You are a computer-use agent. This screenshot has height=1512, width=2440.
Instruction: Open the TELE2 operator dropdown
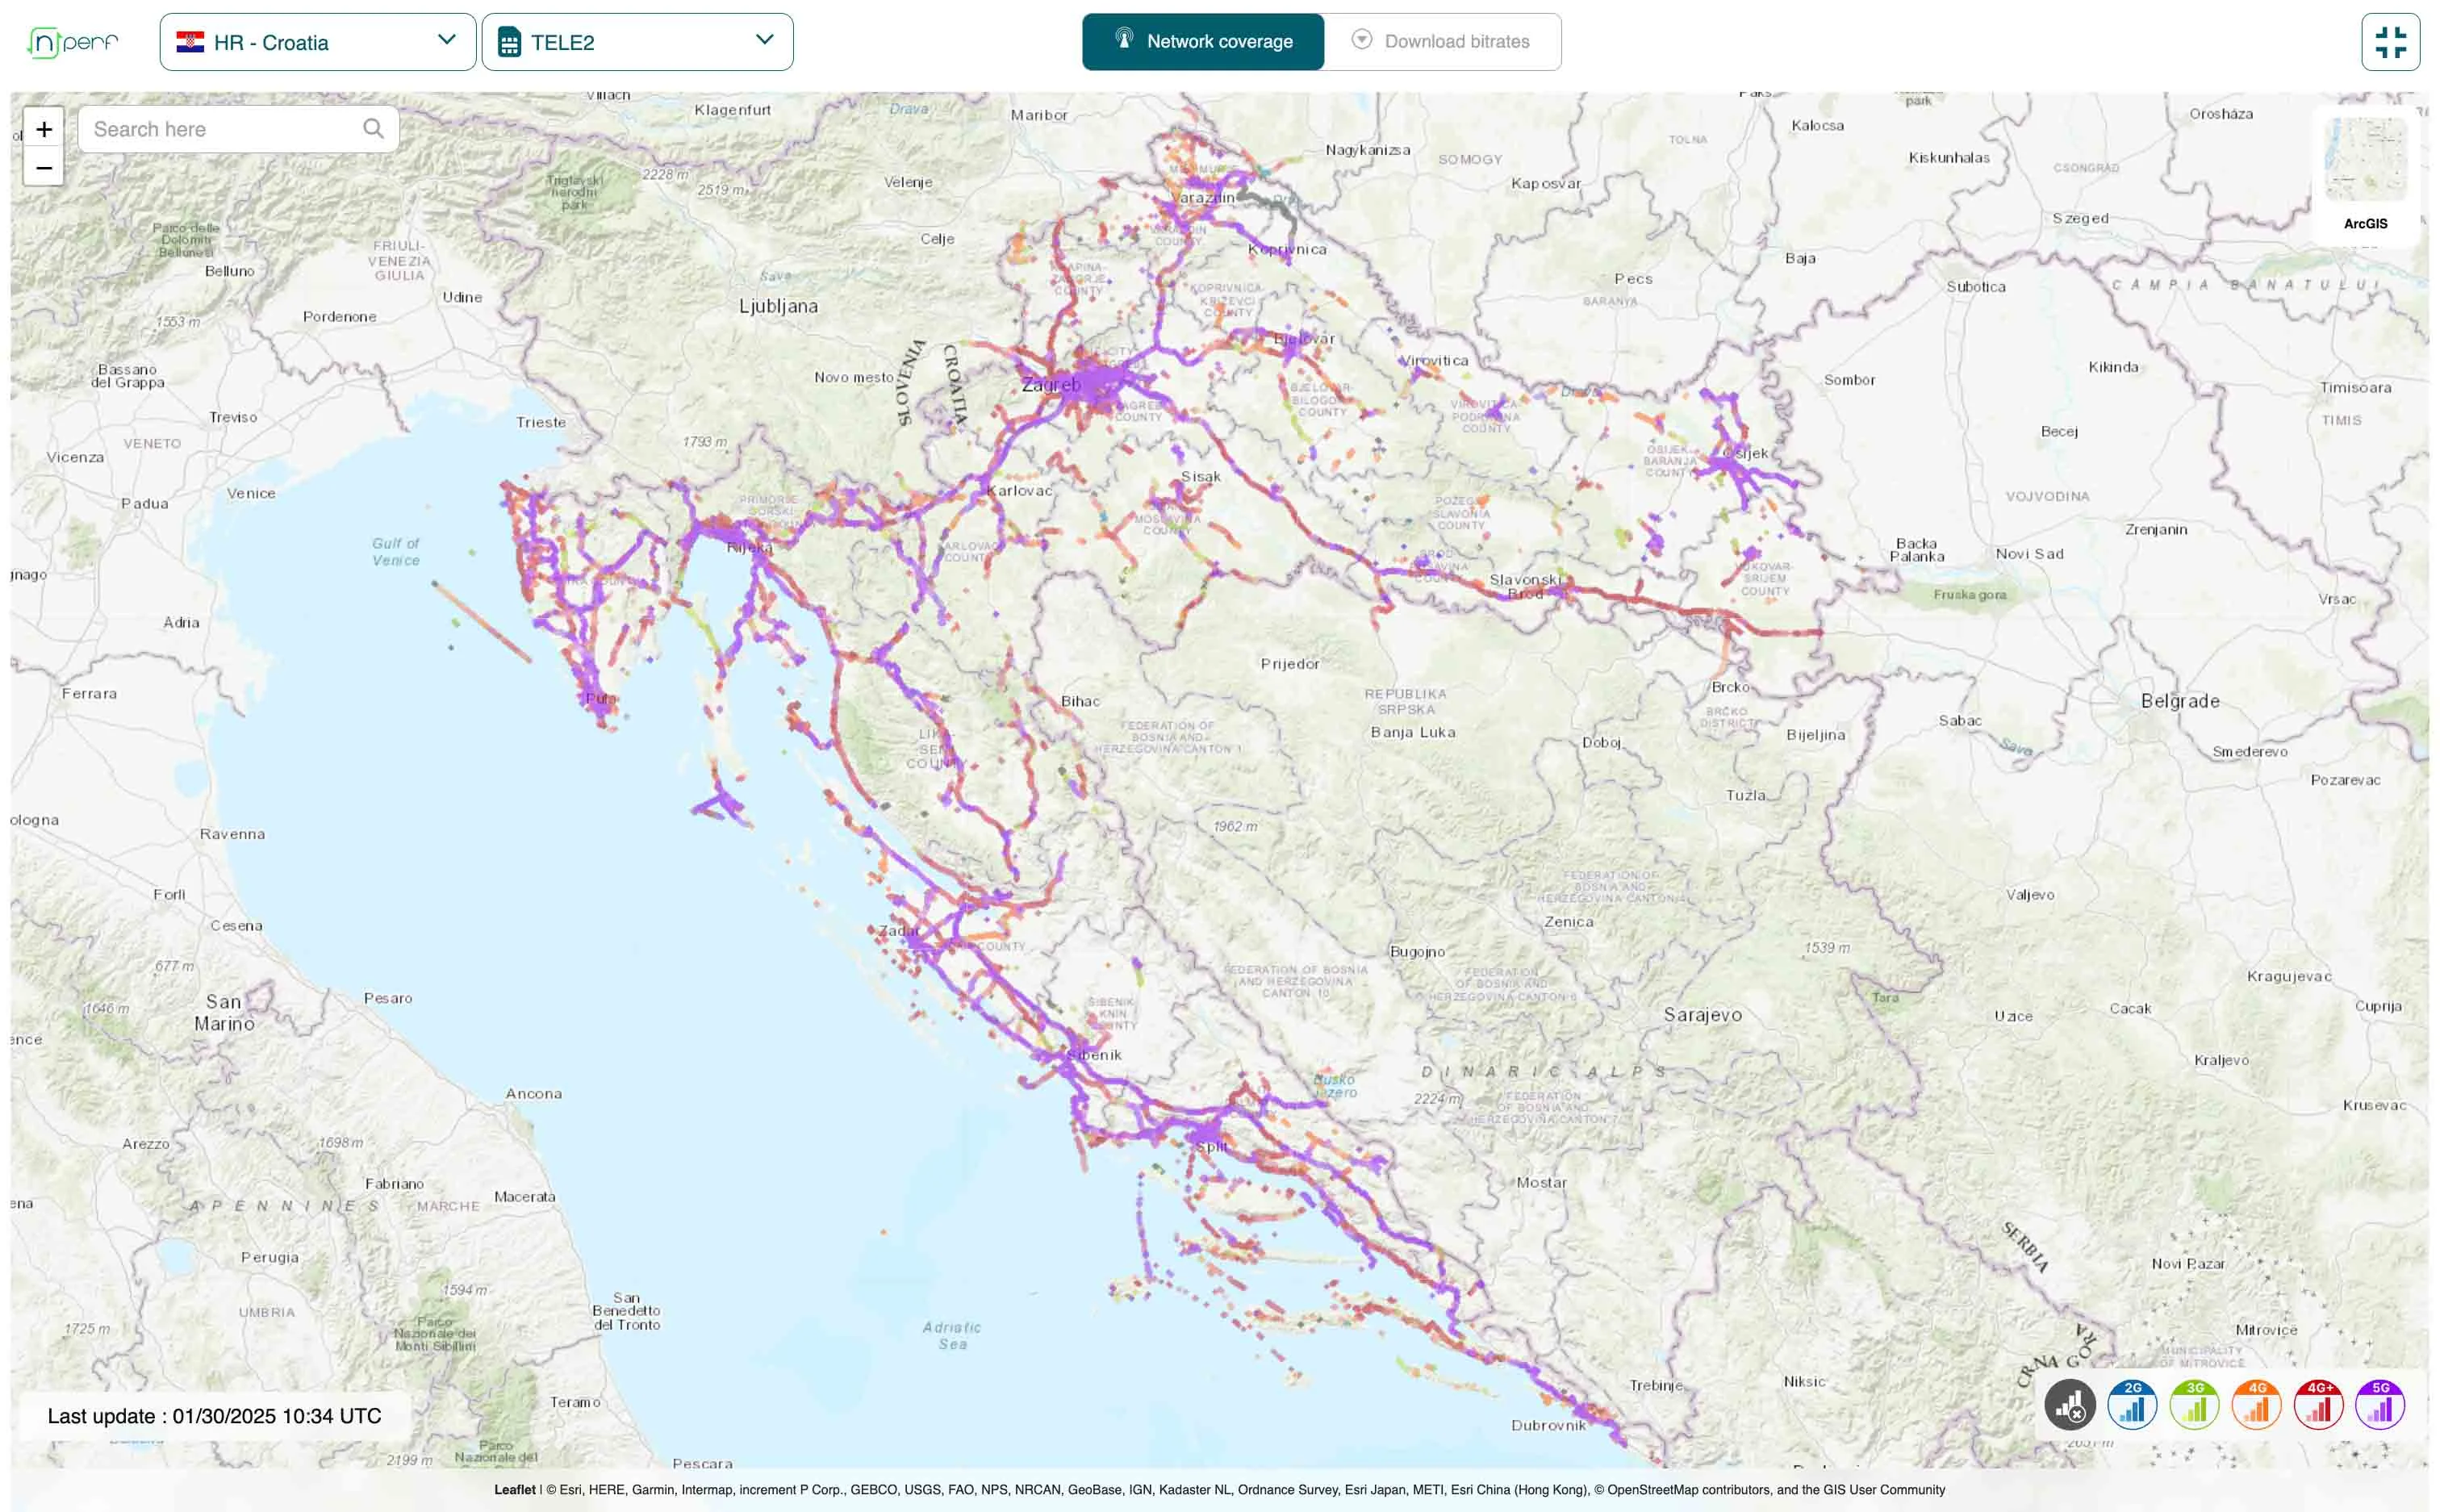coord(637,42)
